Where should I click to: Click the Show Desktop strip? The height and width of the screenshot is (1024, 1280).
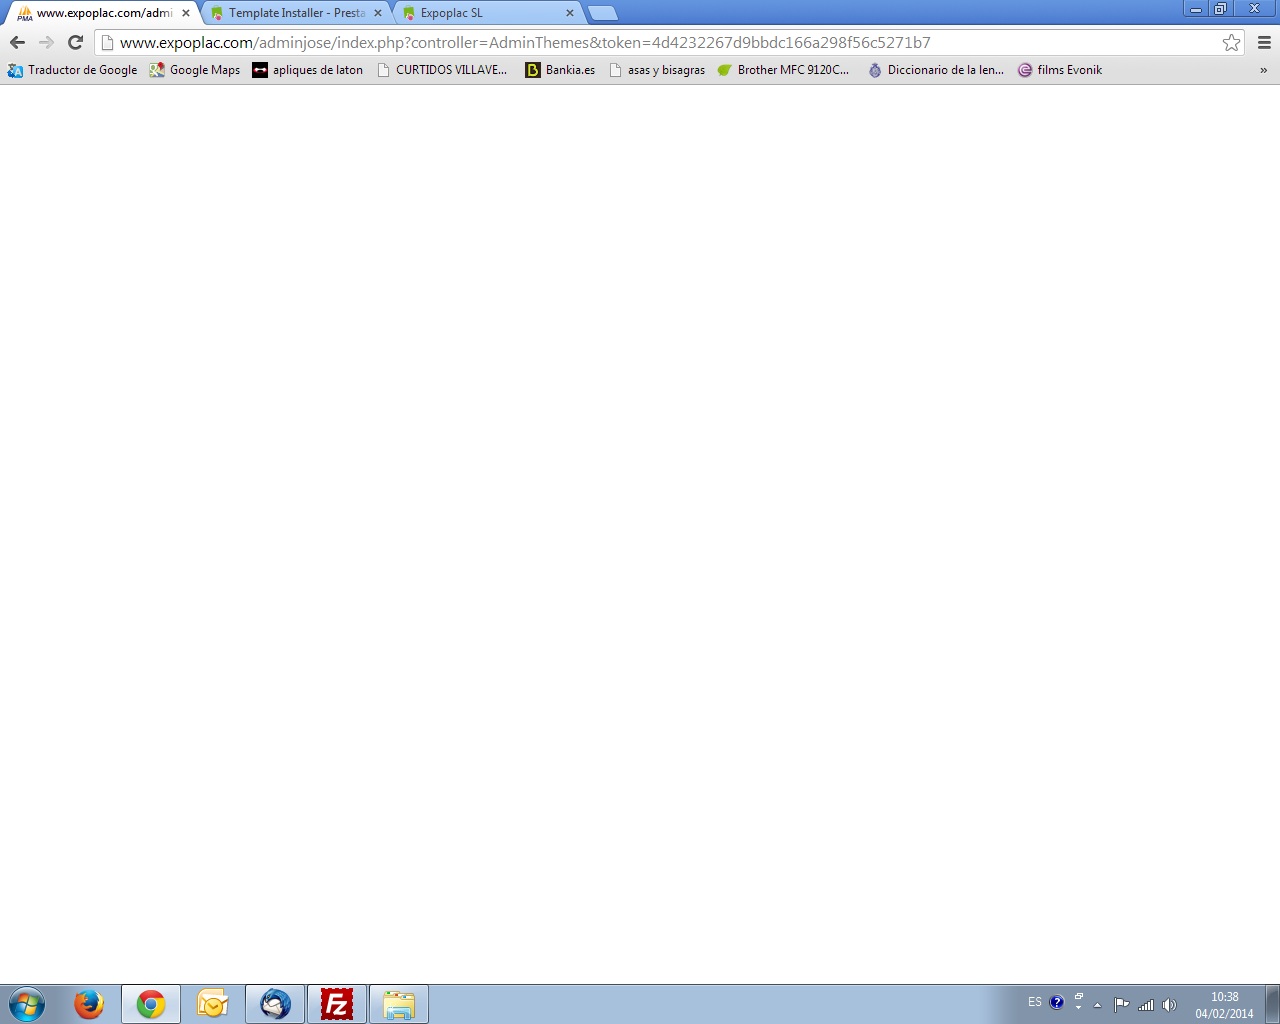point(1272,1004)
